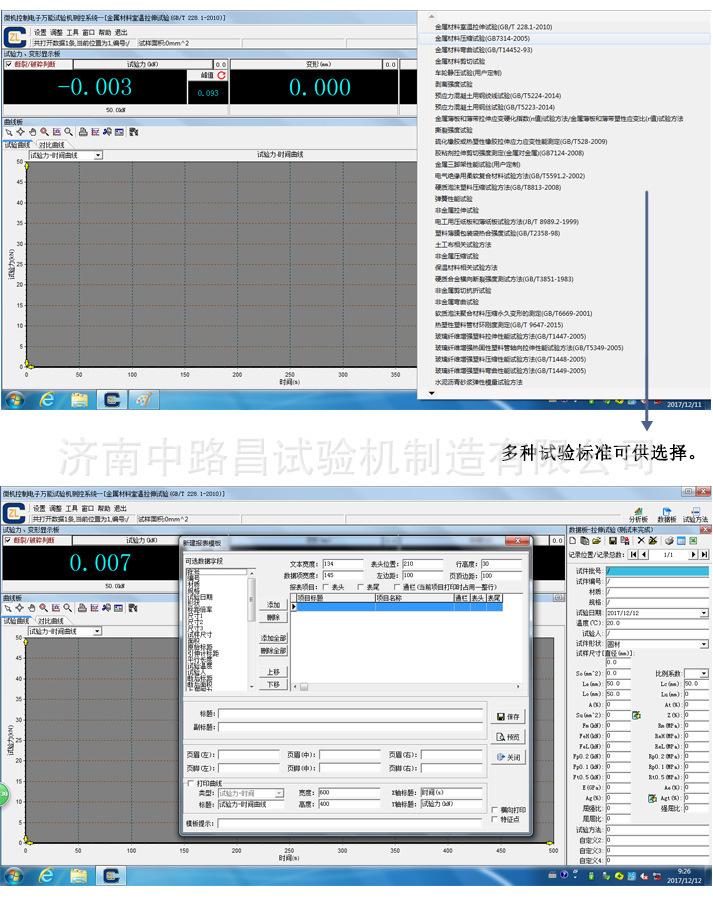This screenshot has width=713, height=899.
Task: Jump to first record with navigation arrow
Action: pos(633,554)
